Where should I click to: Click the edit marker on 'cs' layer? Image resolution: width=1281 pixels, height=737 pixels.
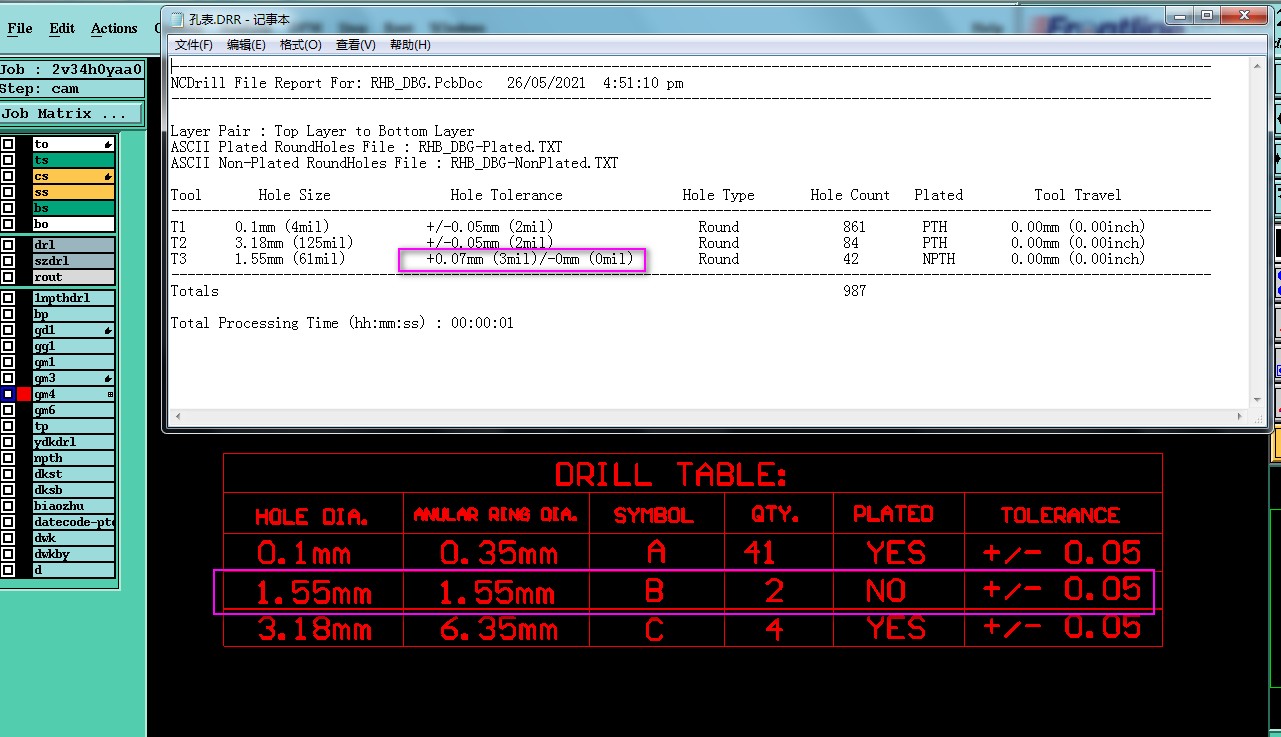click(108, 177)
